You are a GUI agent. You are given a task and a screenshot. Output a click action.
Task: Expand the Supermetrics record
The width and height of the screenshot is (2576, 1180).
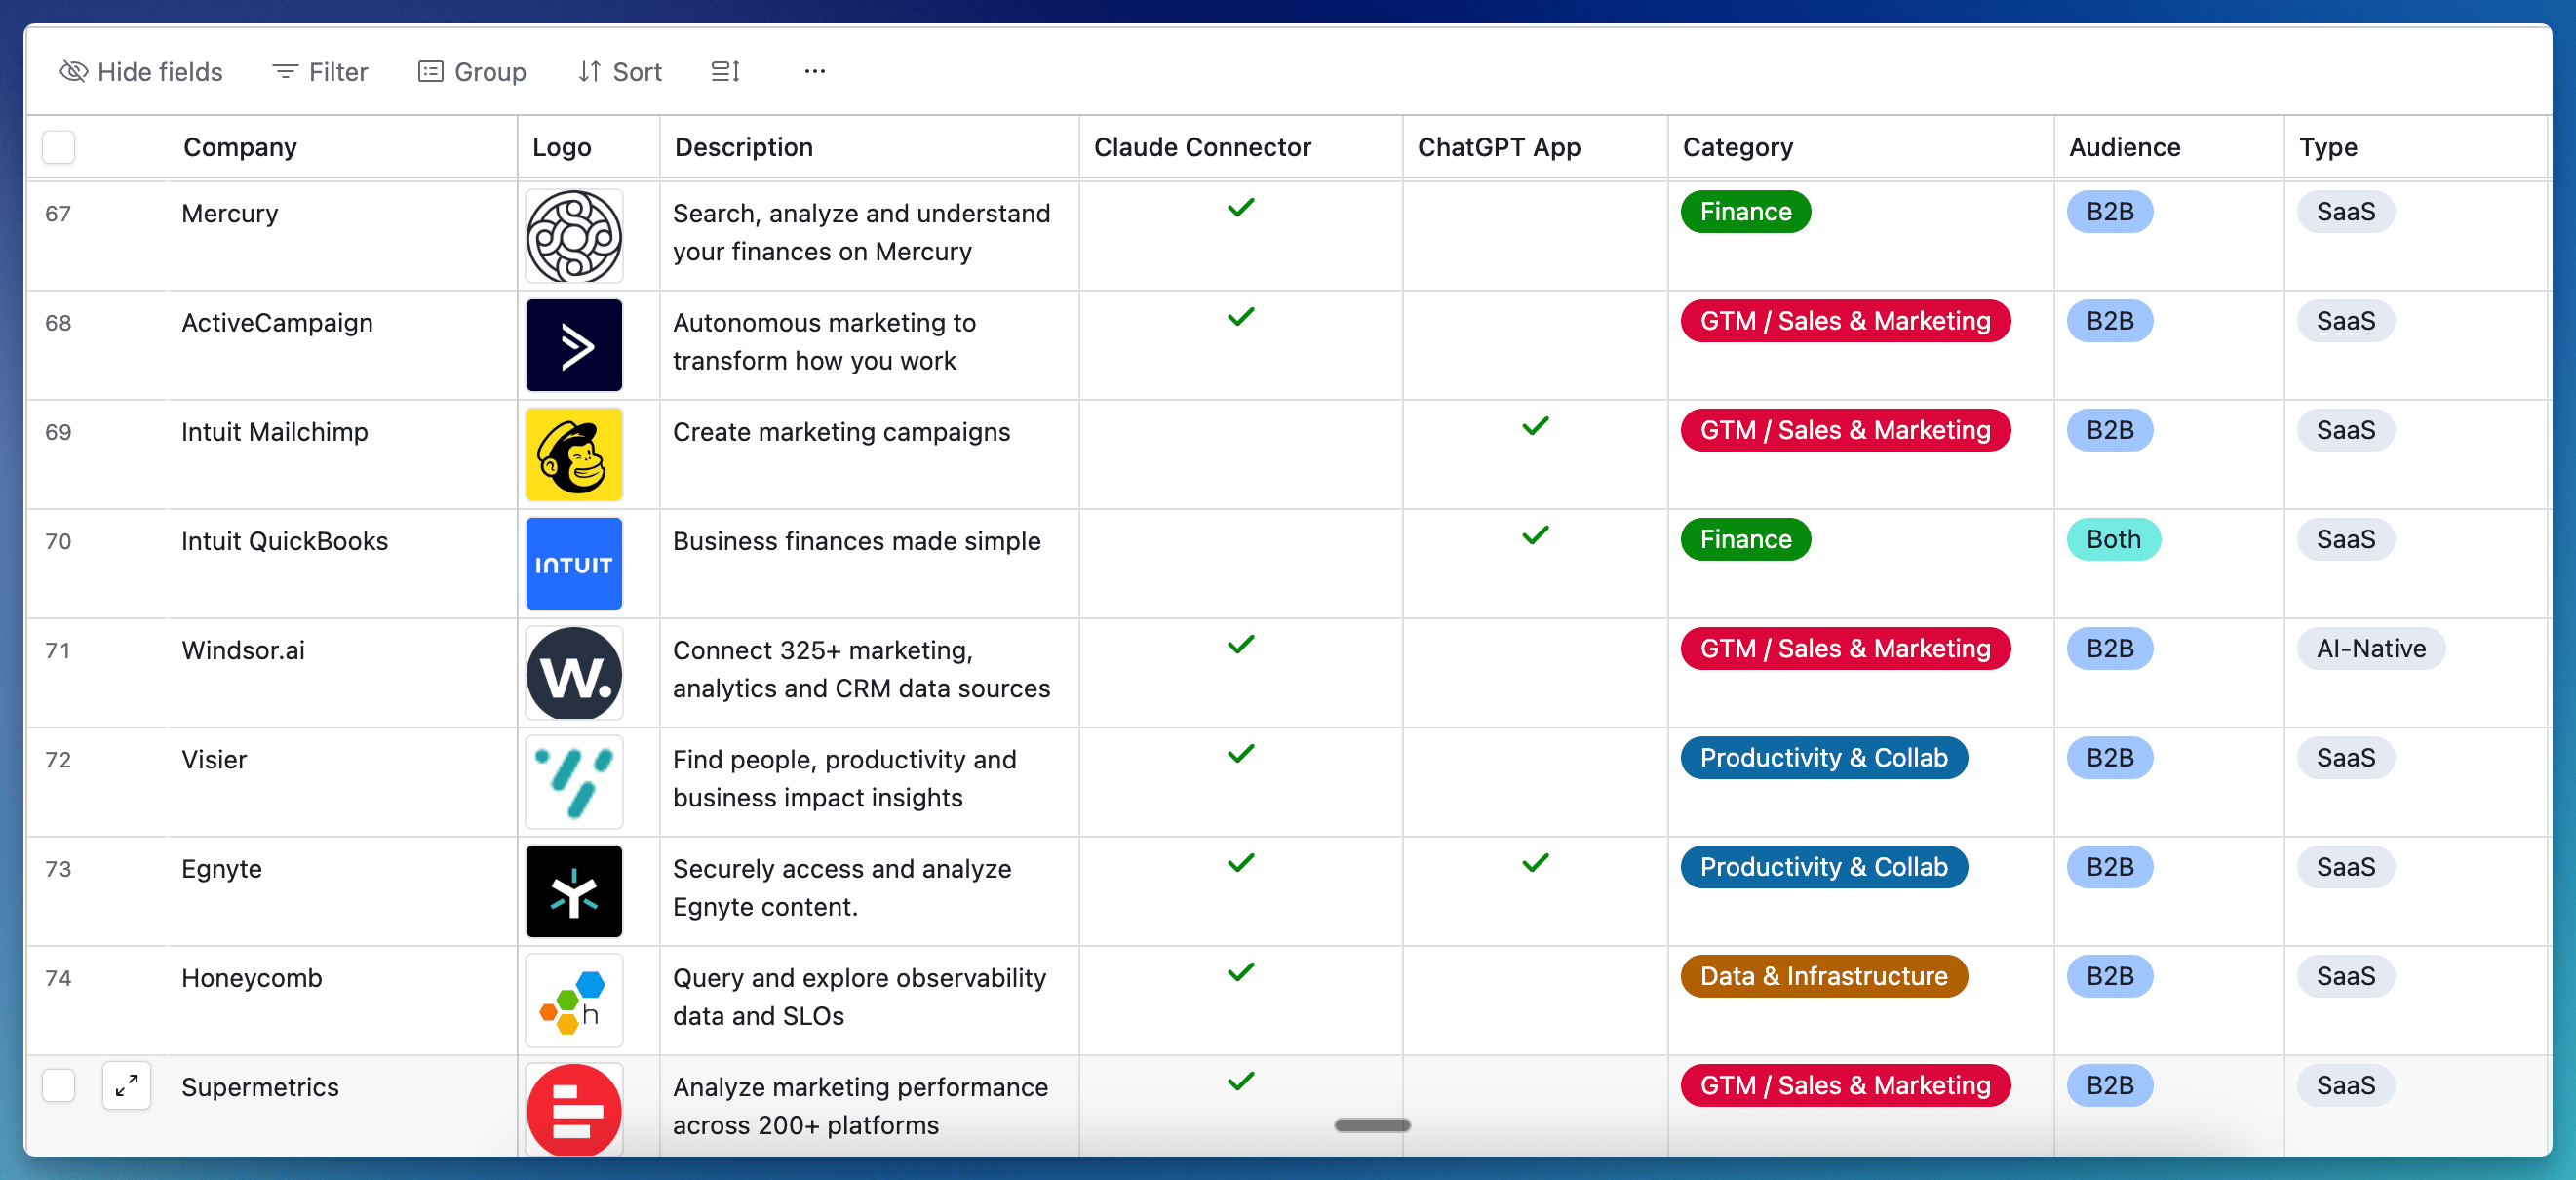click(x=126, y=1085)
